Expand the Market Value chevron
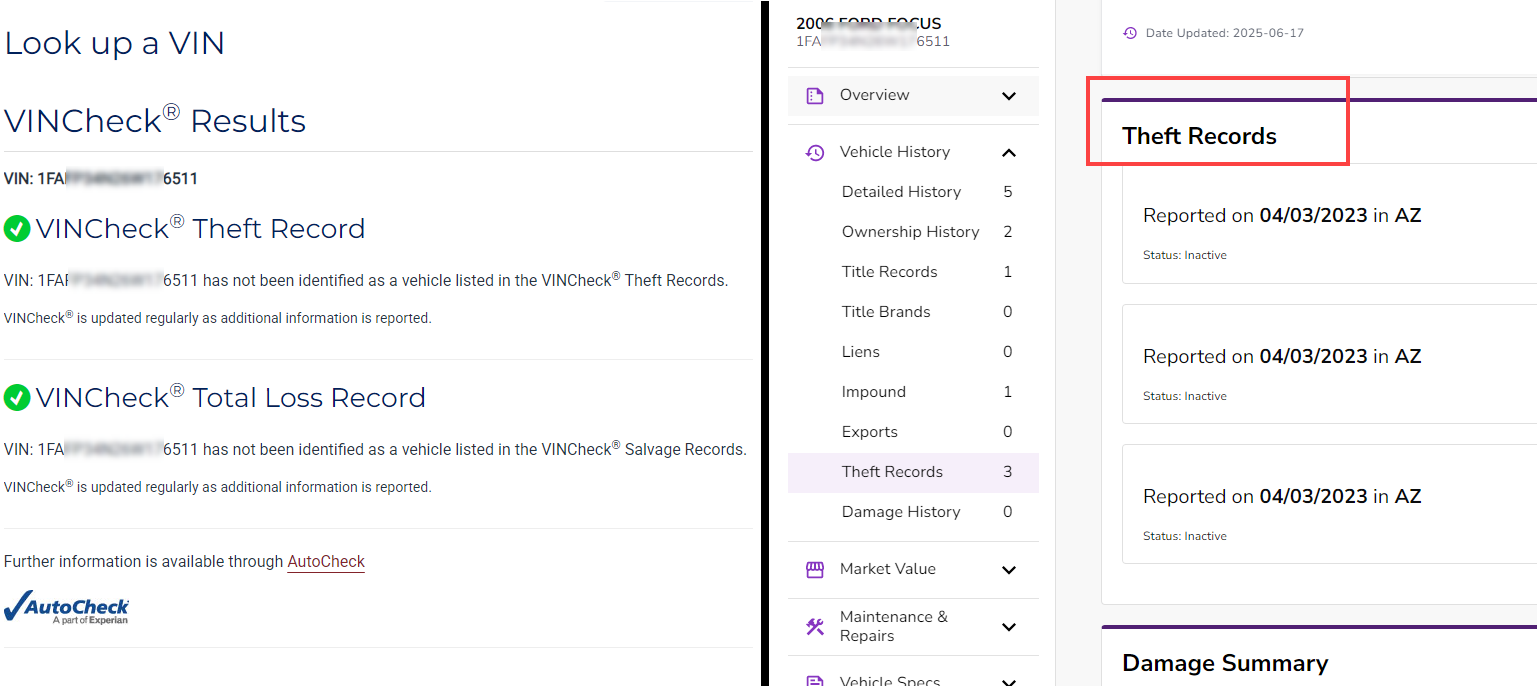Viewport: 1537px width, 686px height. 1009,570
